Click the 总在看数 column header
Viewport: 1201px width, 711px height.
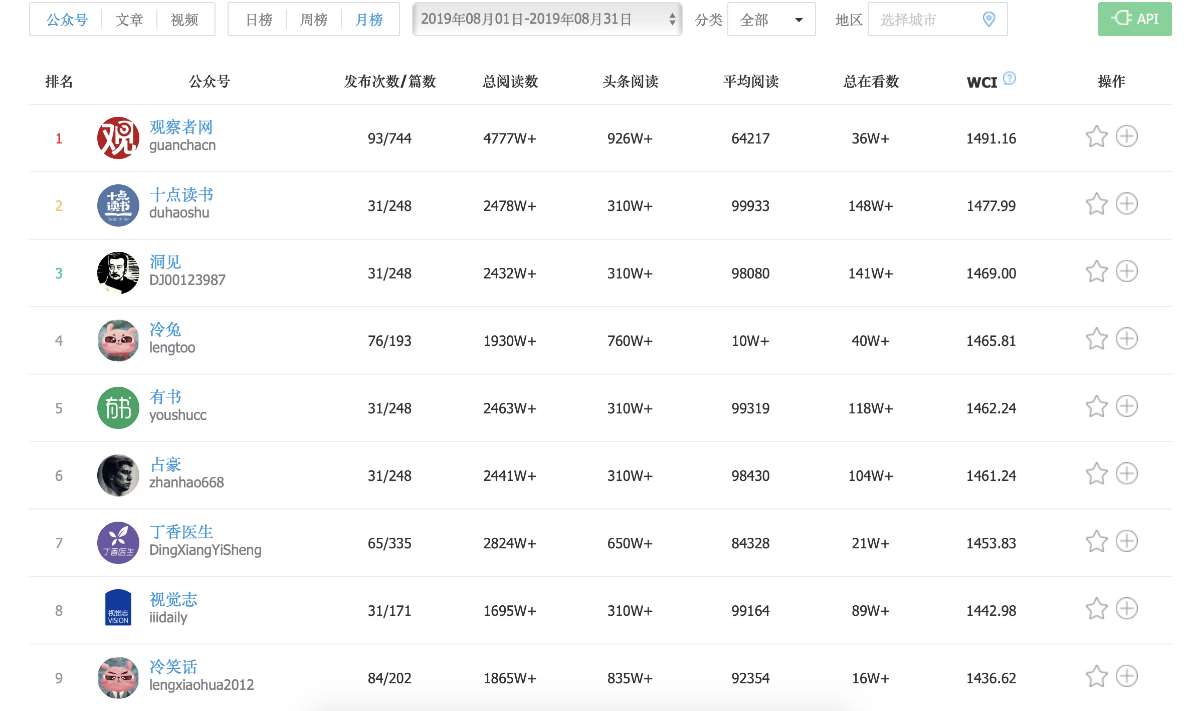pyautogui.click(x=871, y=82)
